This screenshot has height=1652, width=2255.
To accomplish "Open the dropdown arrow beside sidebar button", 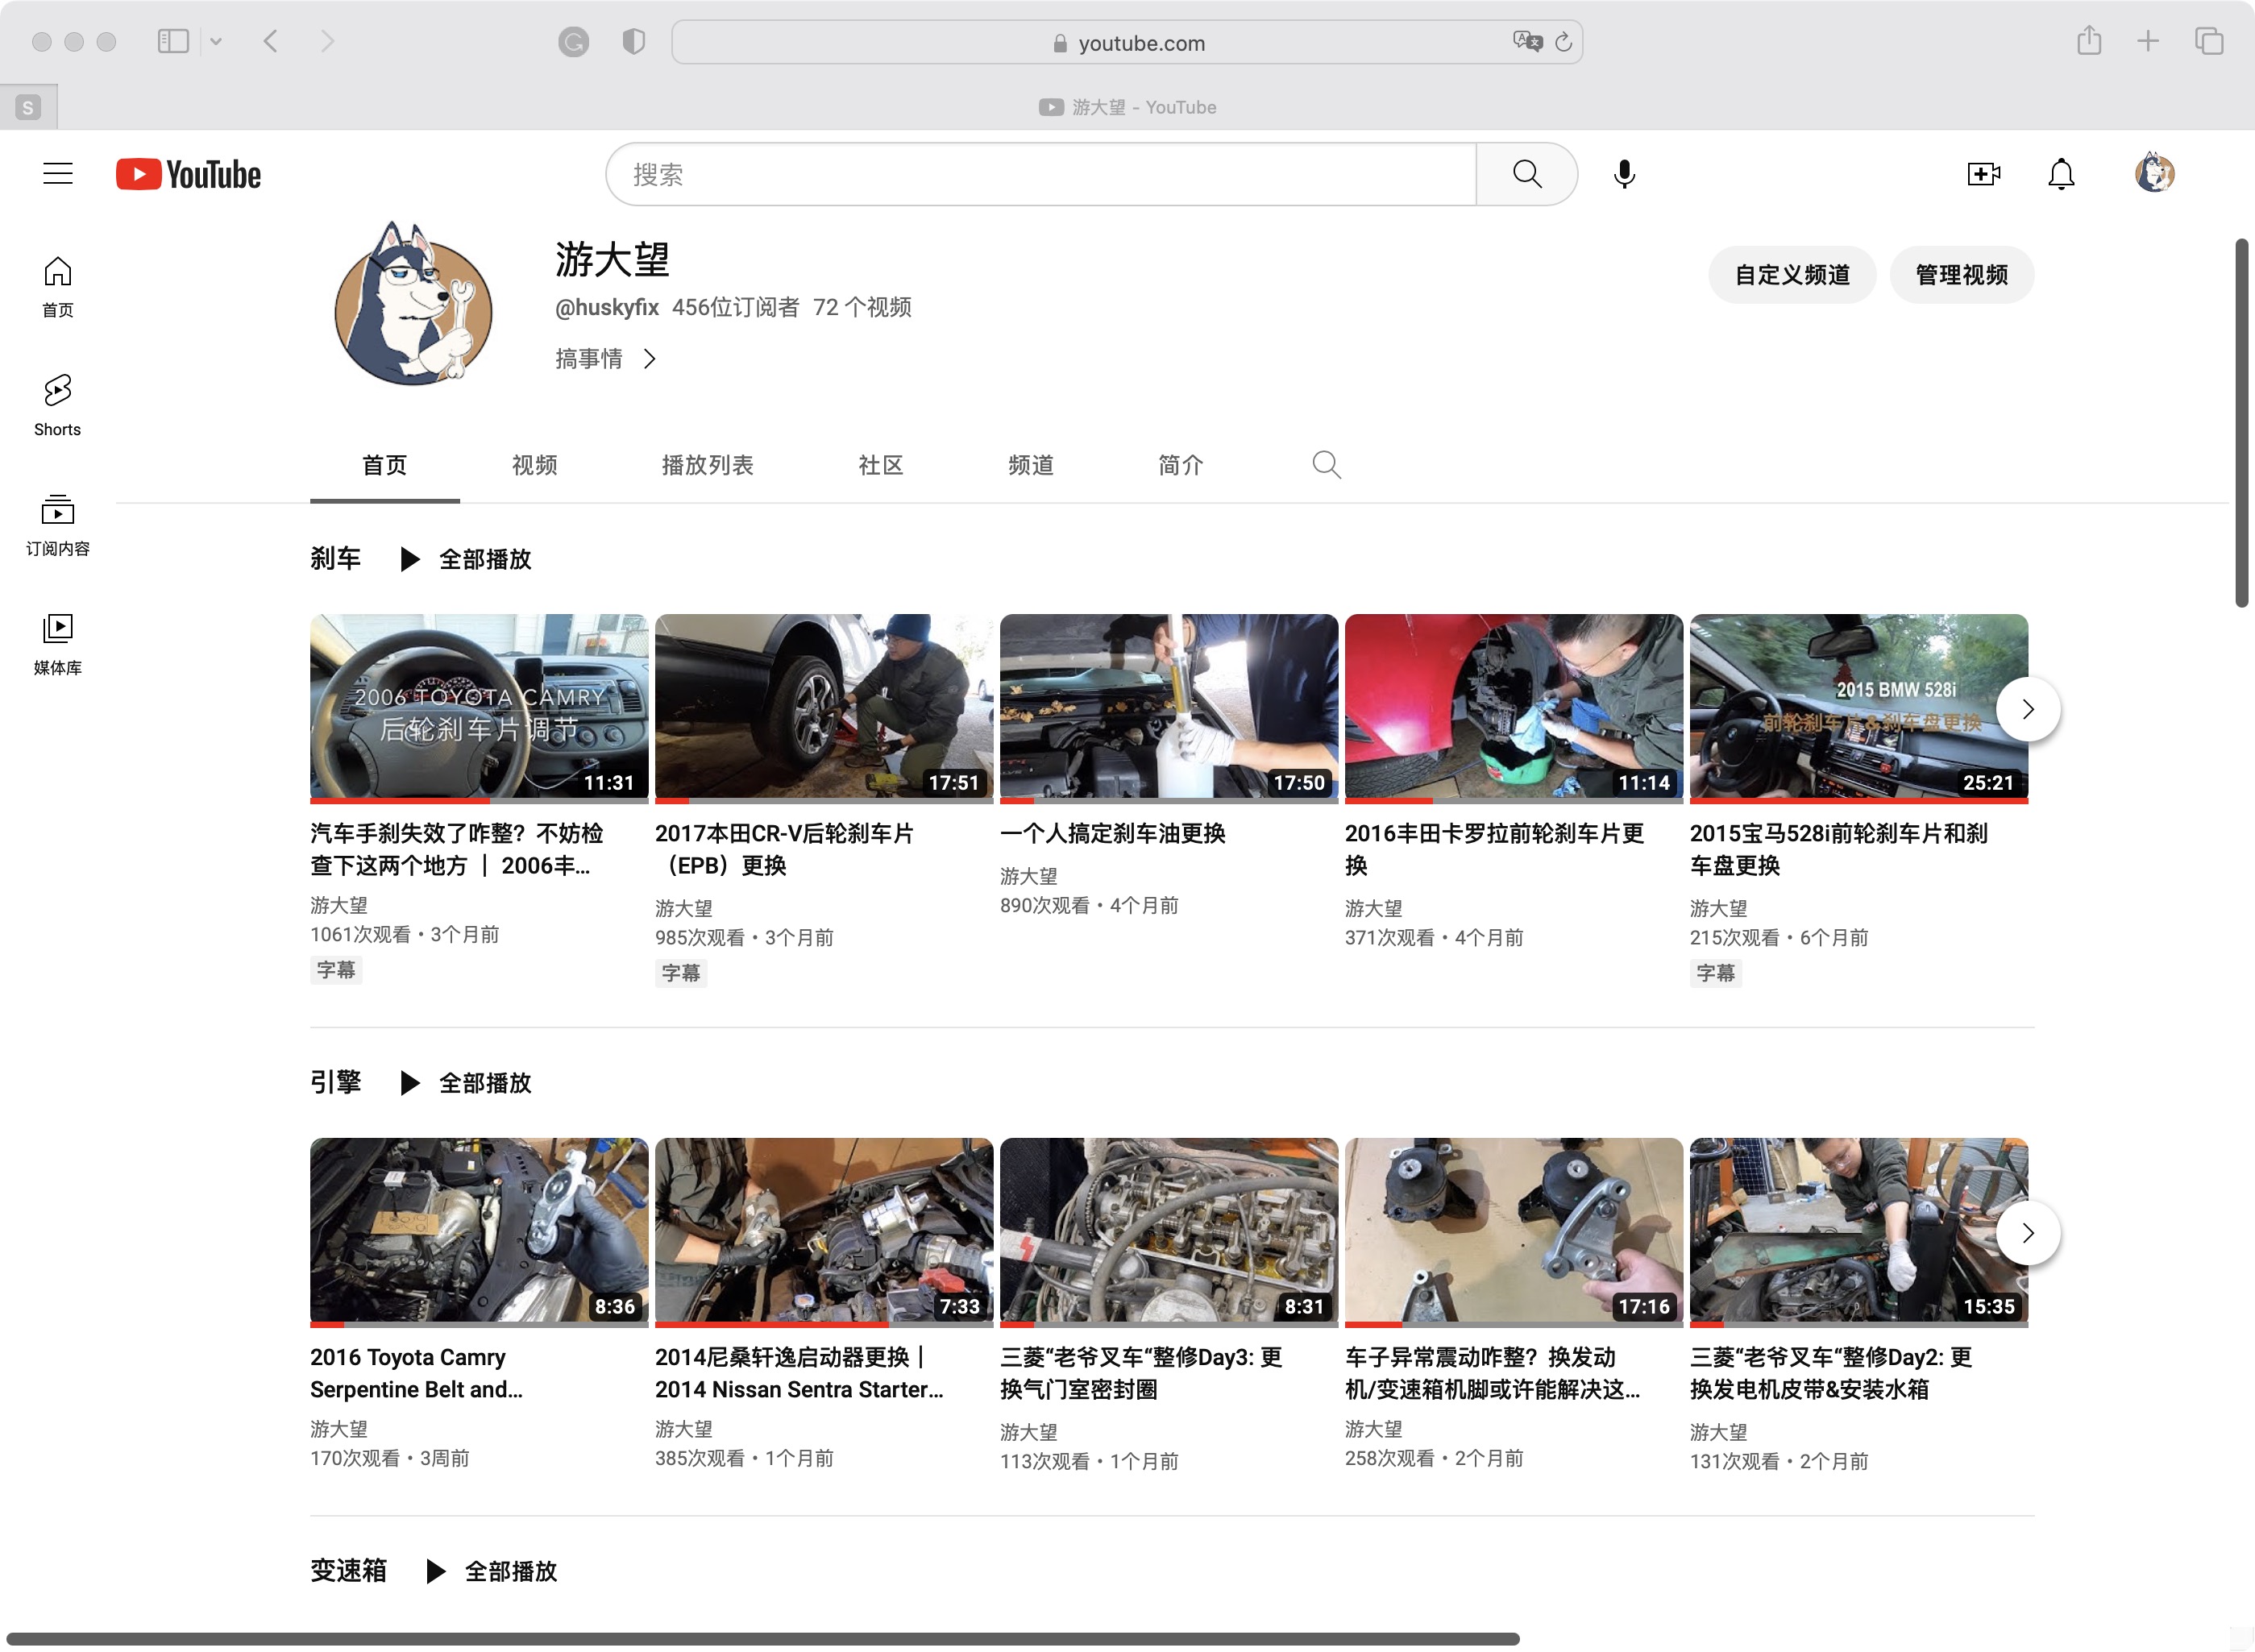I will click(216, 41).
